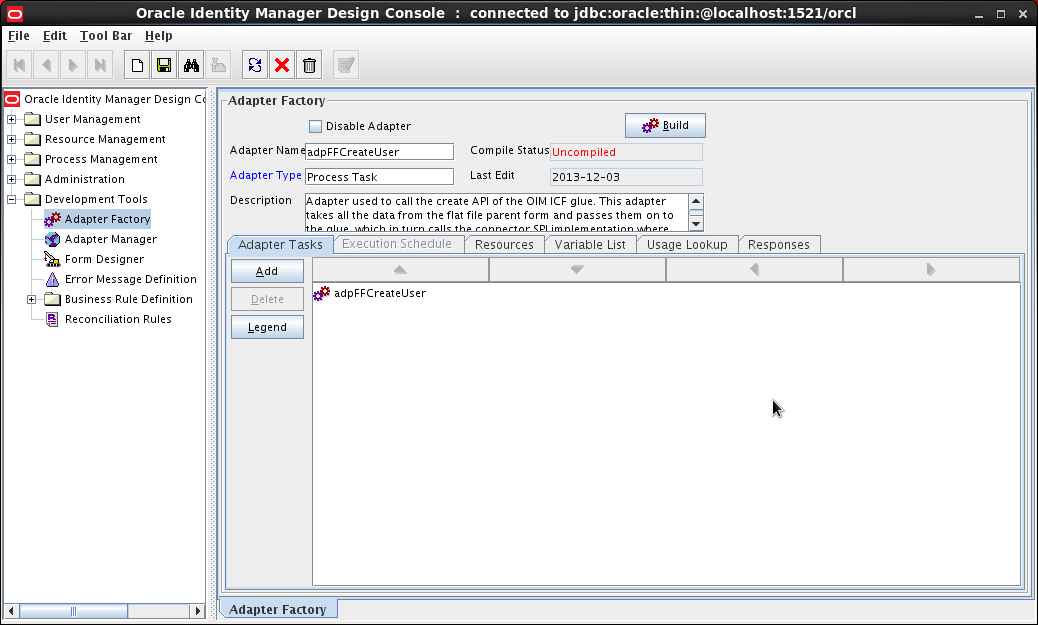Click Reconciliation Rules icon in tree
This screenshot has width=1038, height=625.
(x=52, y=319)
